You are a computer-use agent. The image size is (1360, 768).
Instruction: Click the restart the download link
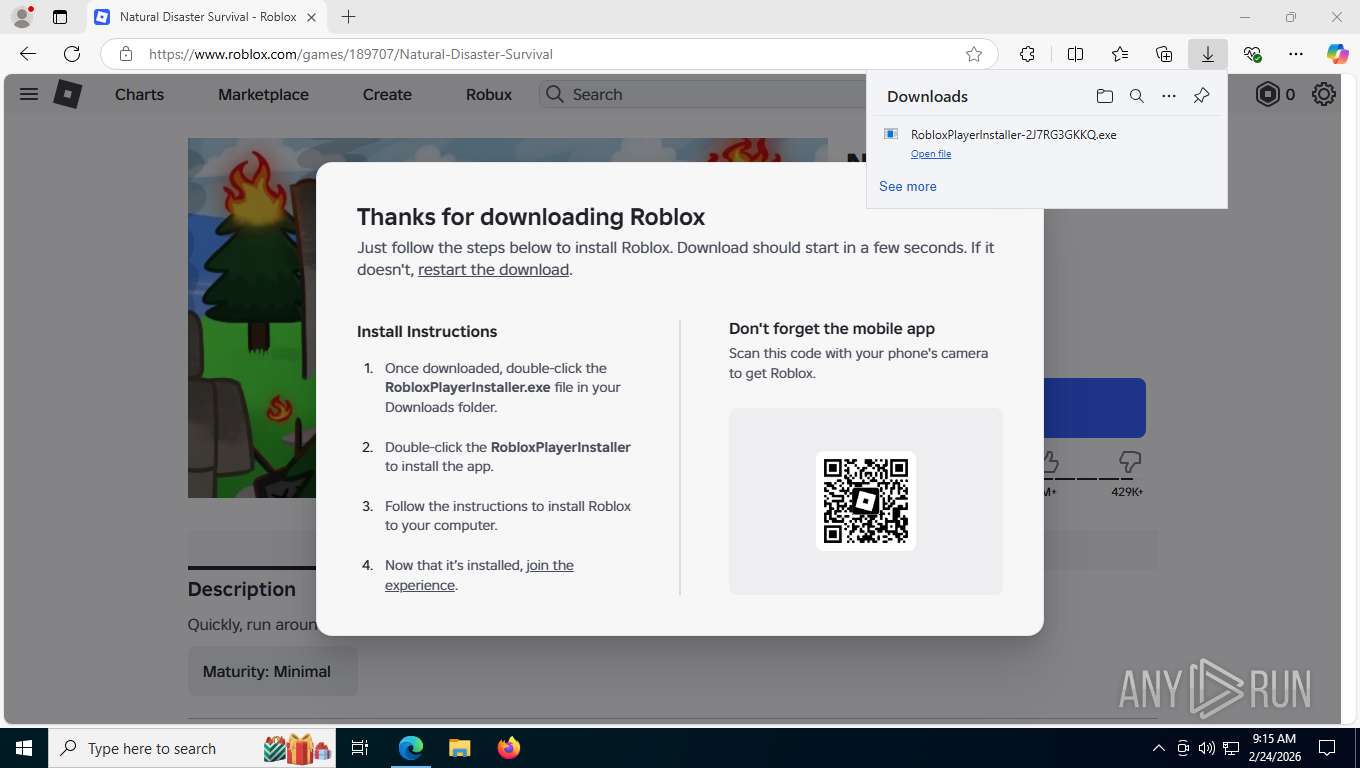coord(493,270)
